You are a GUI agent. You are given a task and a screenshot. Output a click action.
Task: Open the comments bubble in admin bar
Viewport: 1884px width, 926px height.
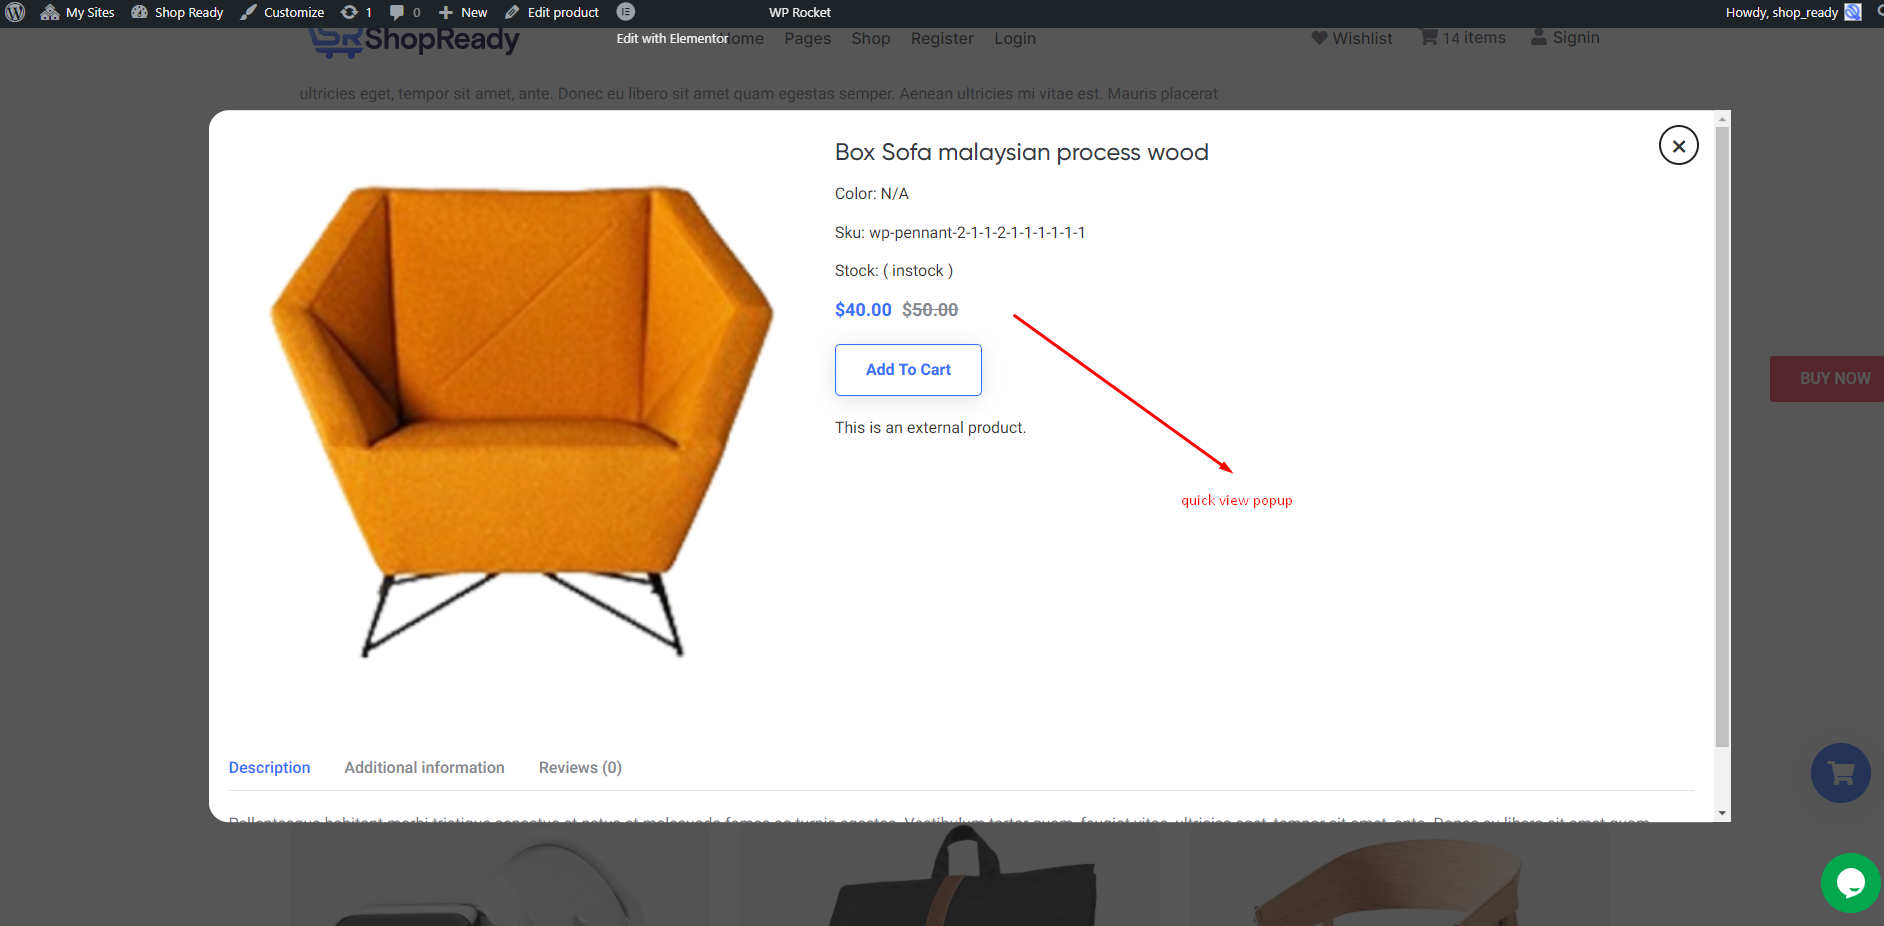point(397,12)
